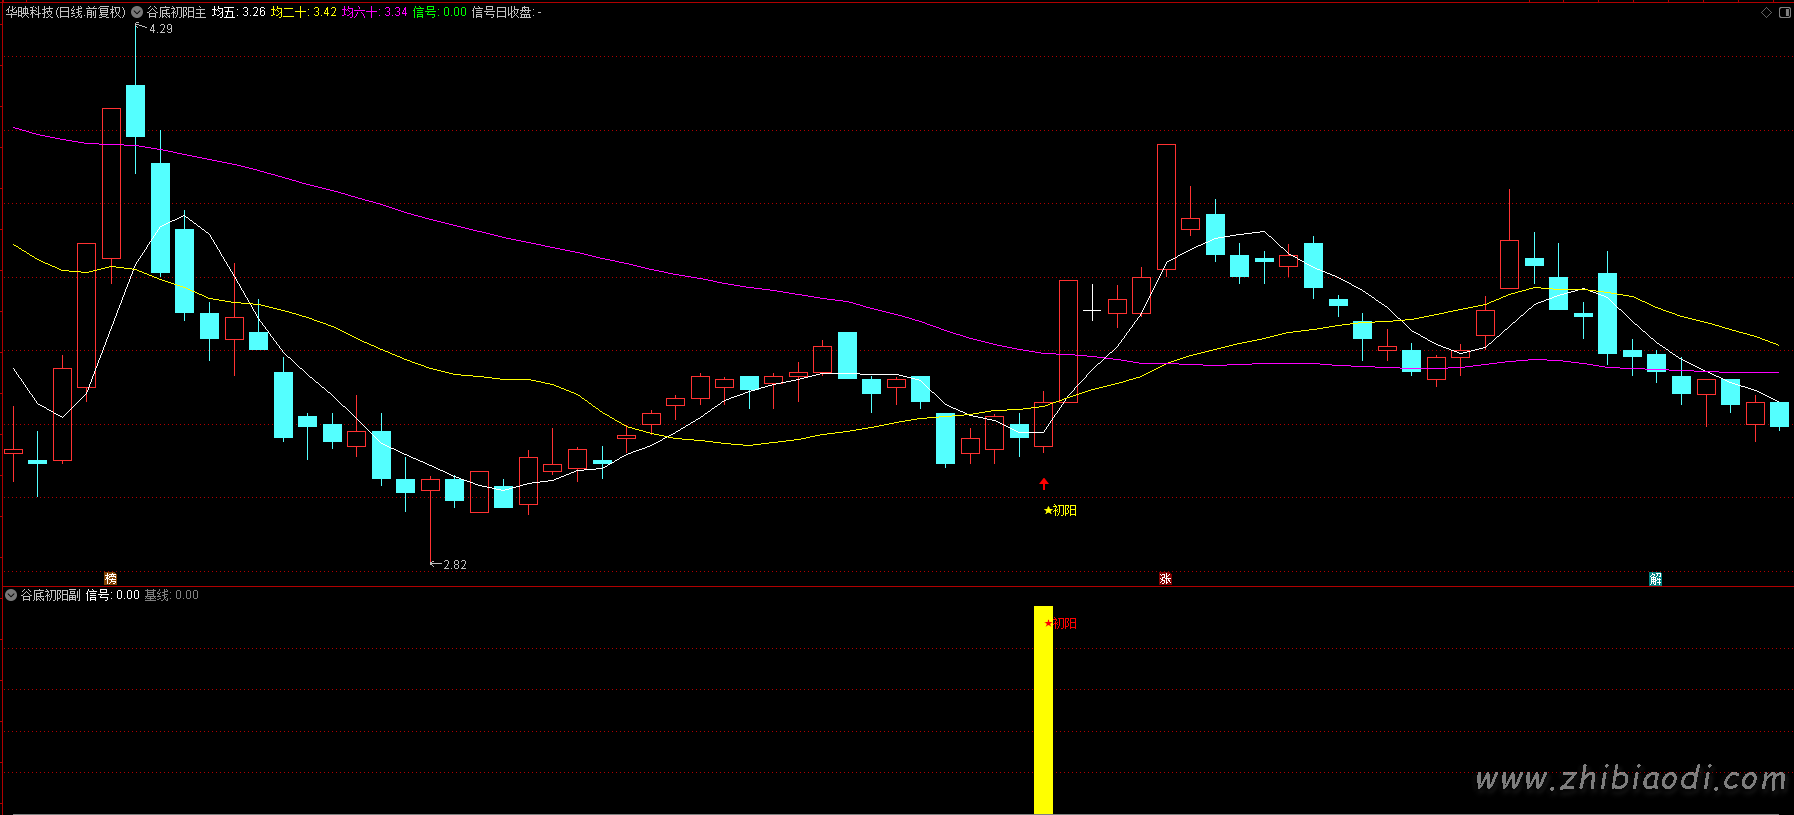Image resolution: width=1794 pixels, height=815 pixels.
Task: Click the 2.82 low price label
Action: pos(455,565)
